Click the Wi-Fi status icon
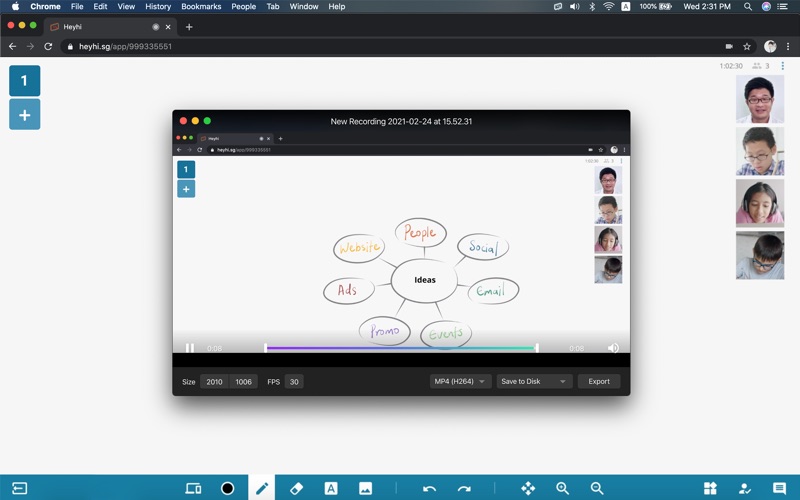Screen dimensions: 800x500 tap(608, 7)
